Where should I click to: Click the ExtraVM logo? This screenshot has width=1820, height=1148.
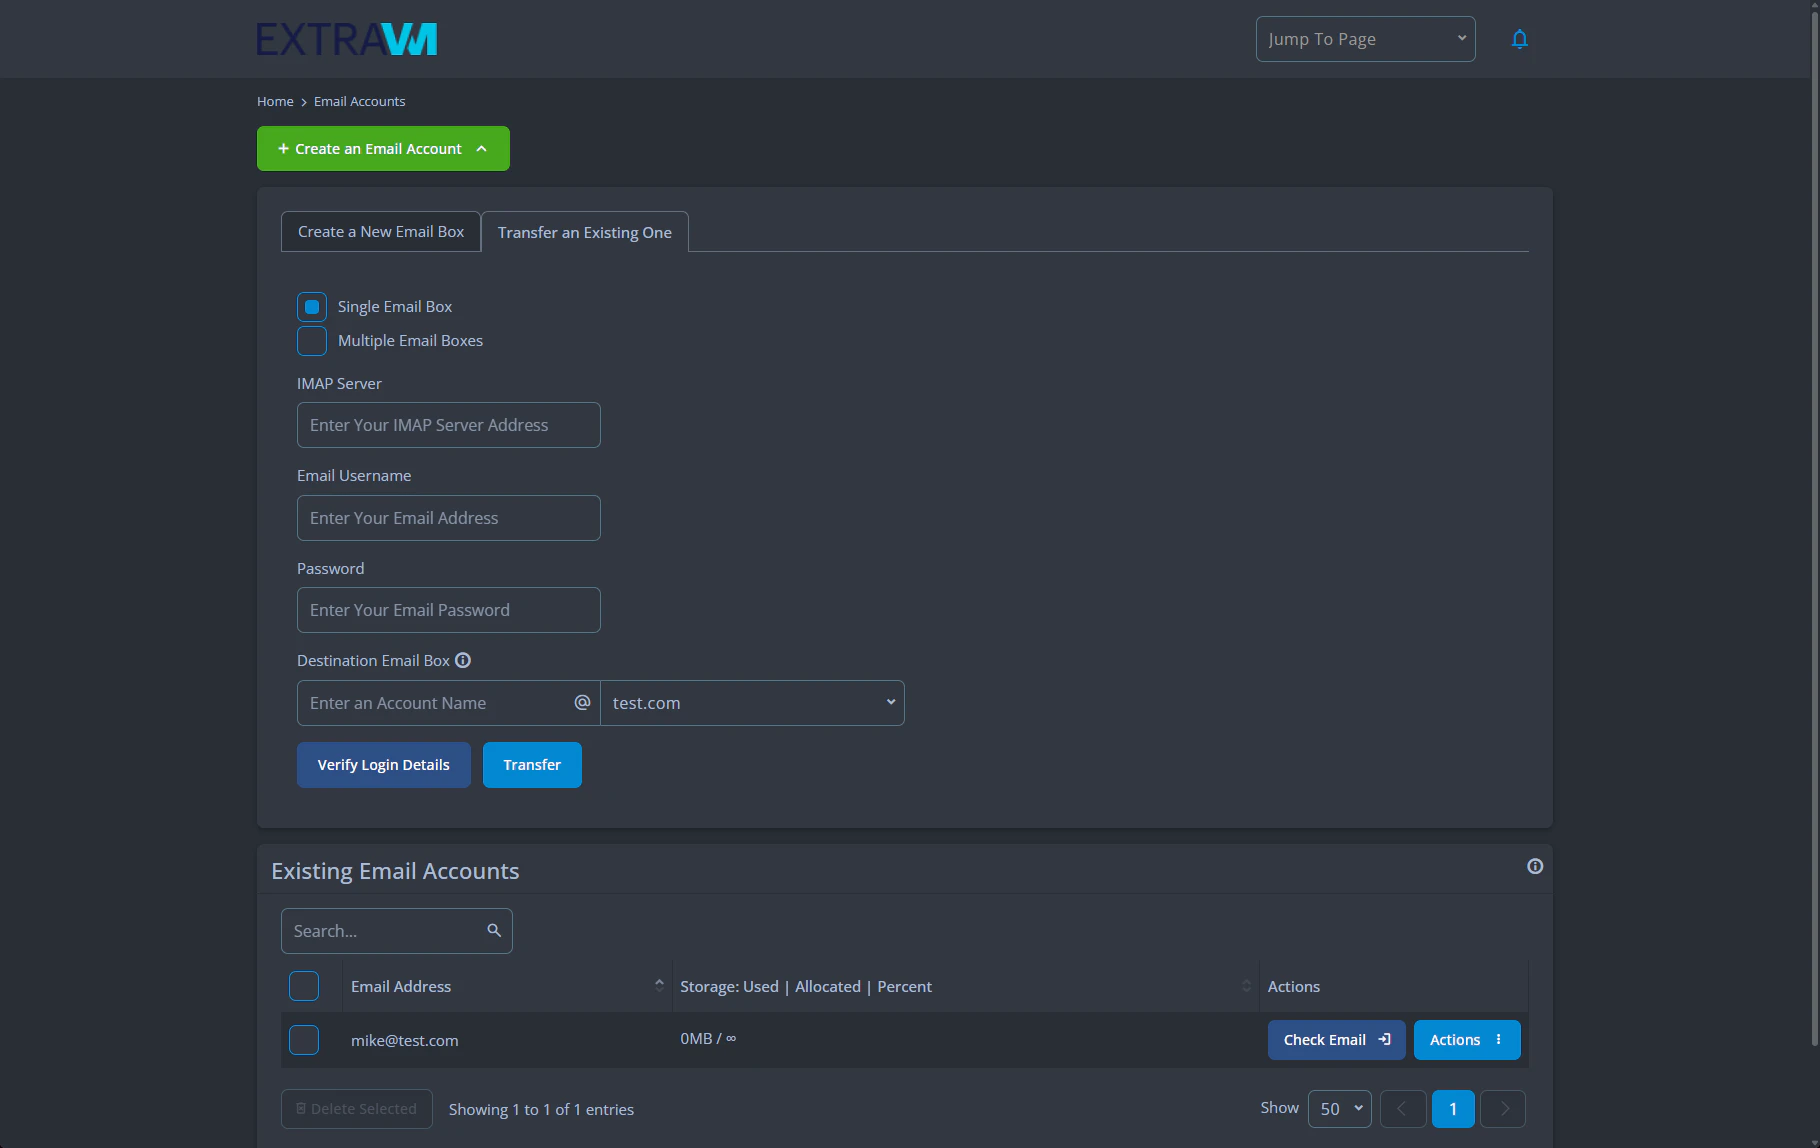[x=346, y=39]
